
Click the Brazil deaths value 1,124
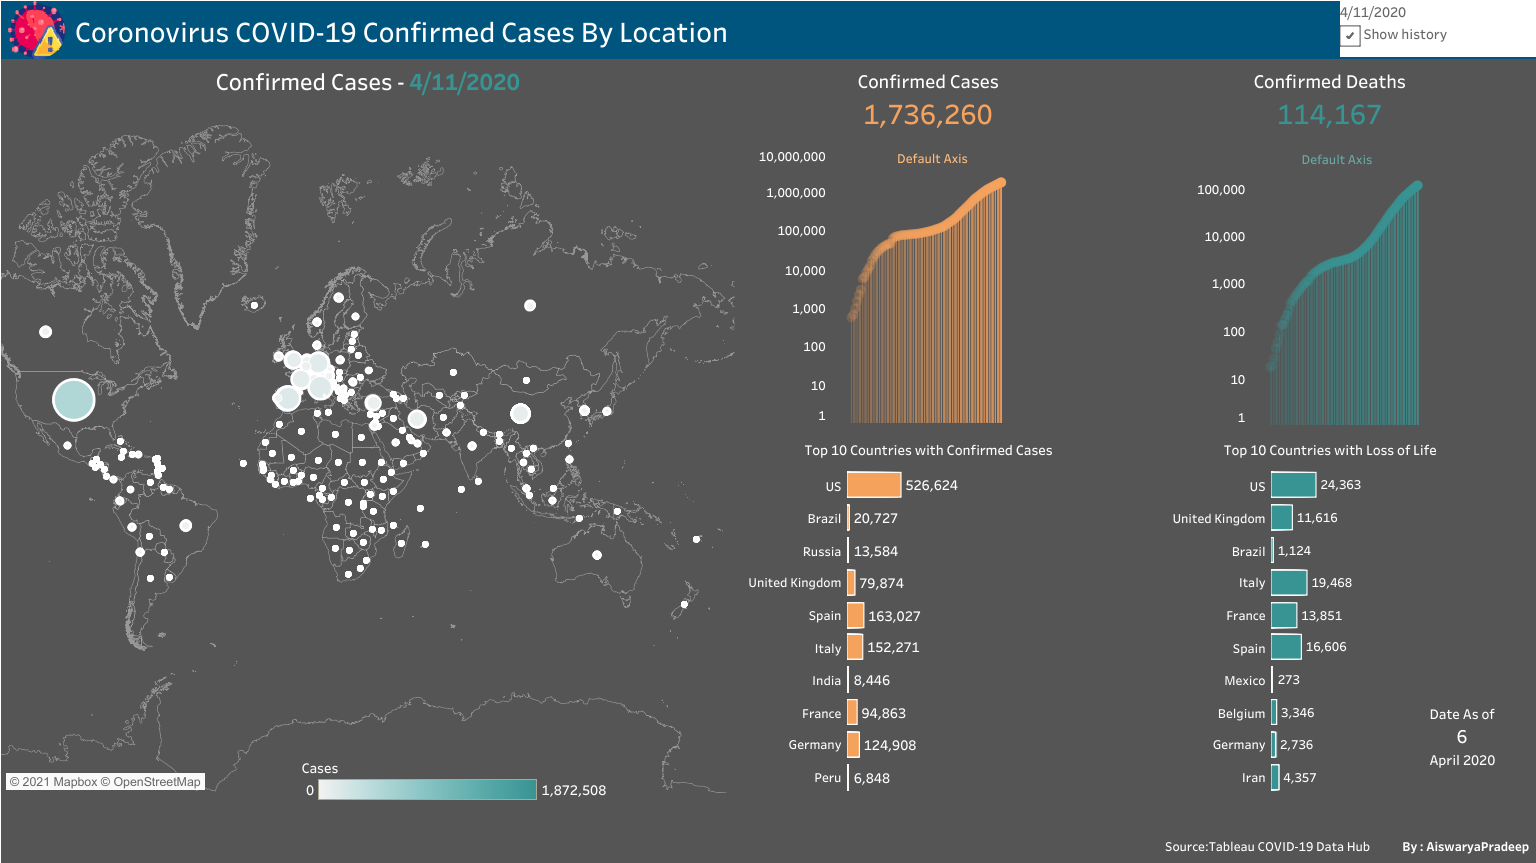(1294, 551)
